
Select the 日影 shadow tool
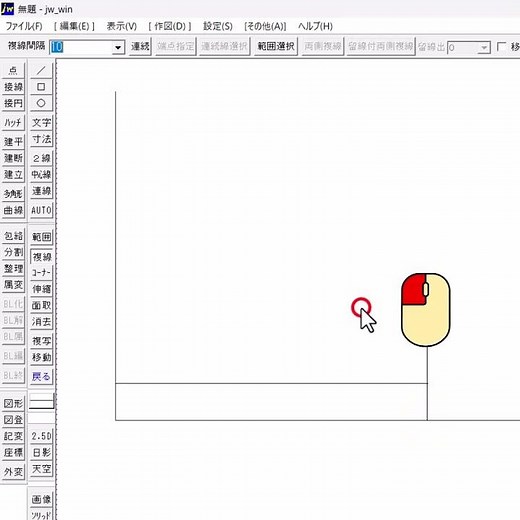(x=41, y=453)
